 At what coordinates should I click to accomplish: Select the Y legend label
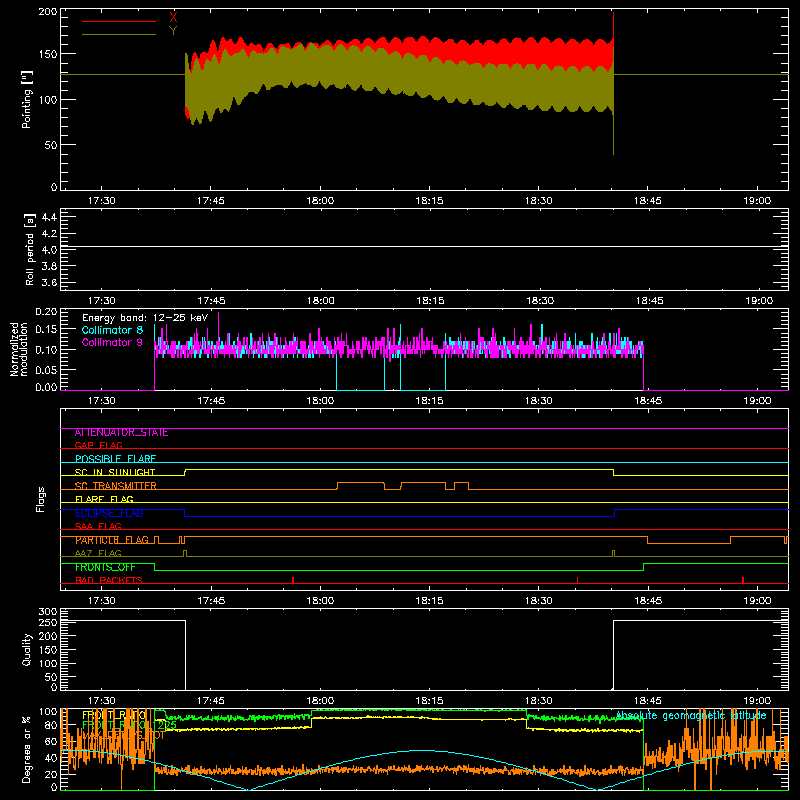173,31
